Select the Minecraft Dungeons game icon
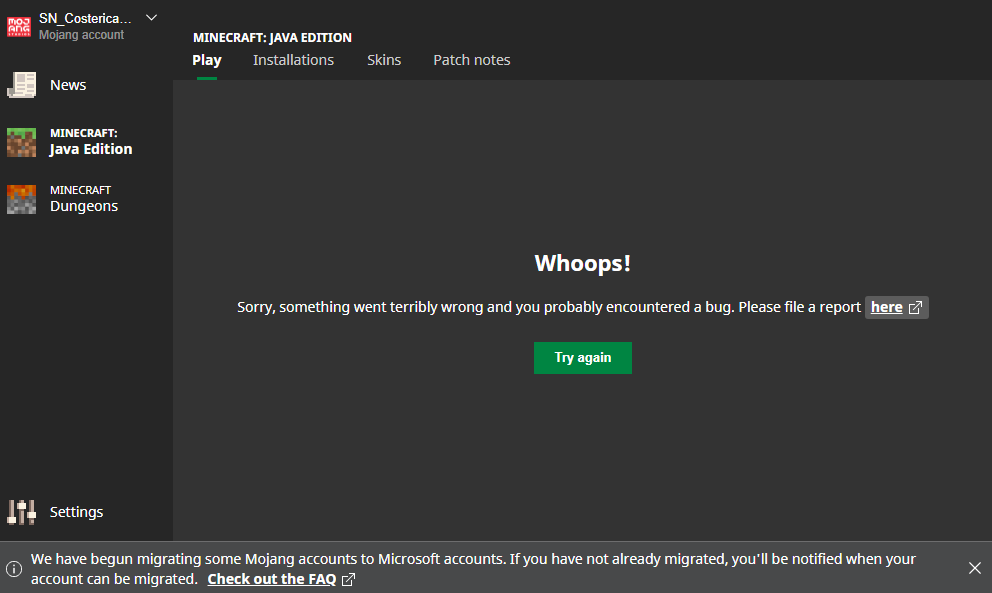992x593 pixels. tap(21, 199)
